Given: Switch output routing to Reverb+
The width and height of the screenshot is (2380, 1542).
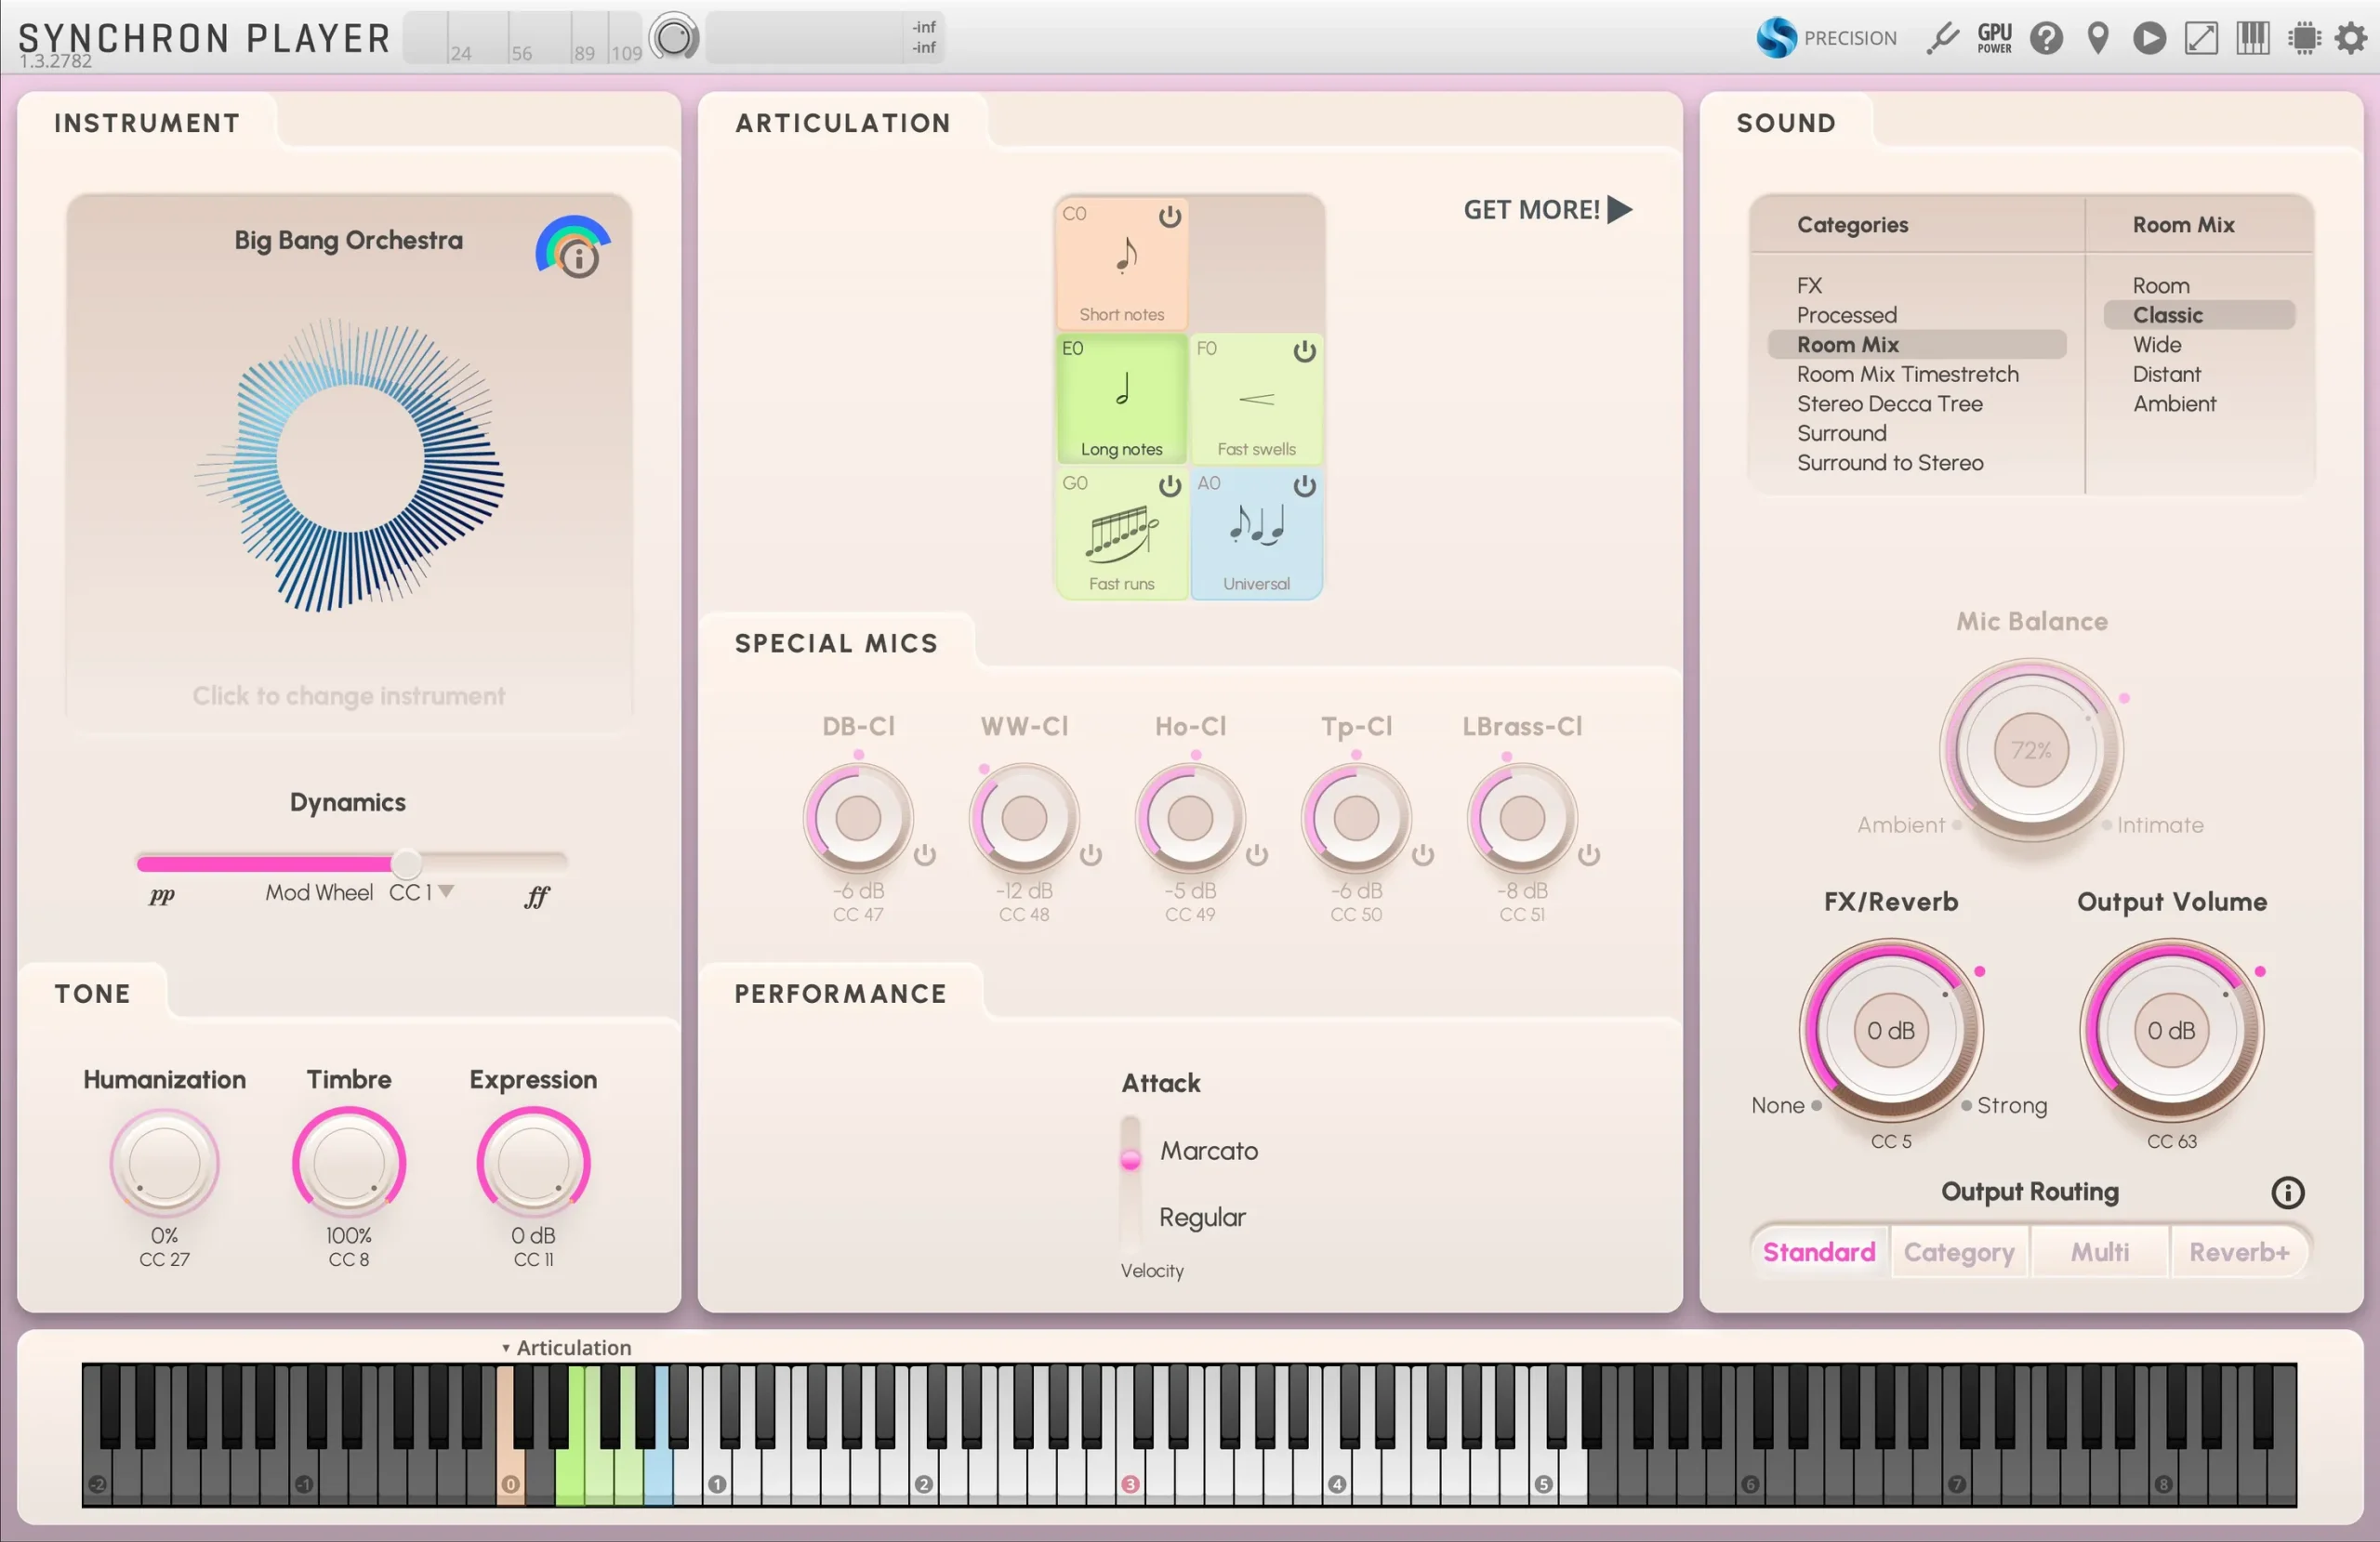Looking at the screenshot, I should [2238, 1252].
